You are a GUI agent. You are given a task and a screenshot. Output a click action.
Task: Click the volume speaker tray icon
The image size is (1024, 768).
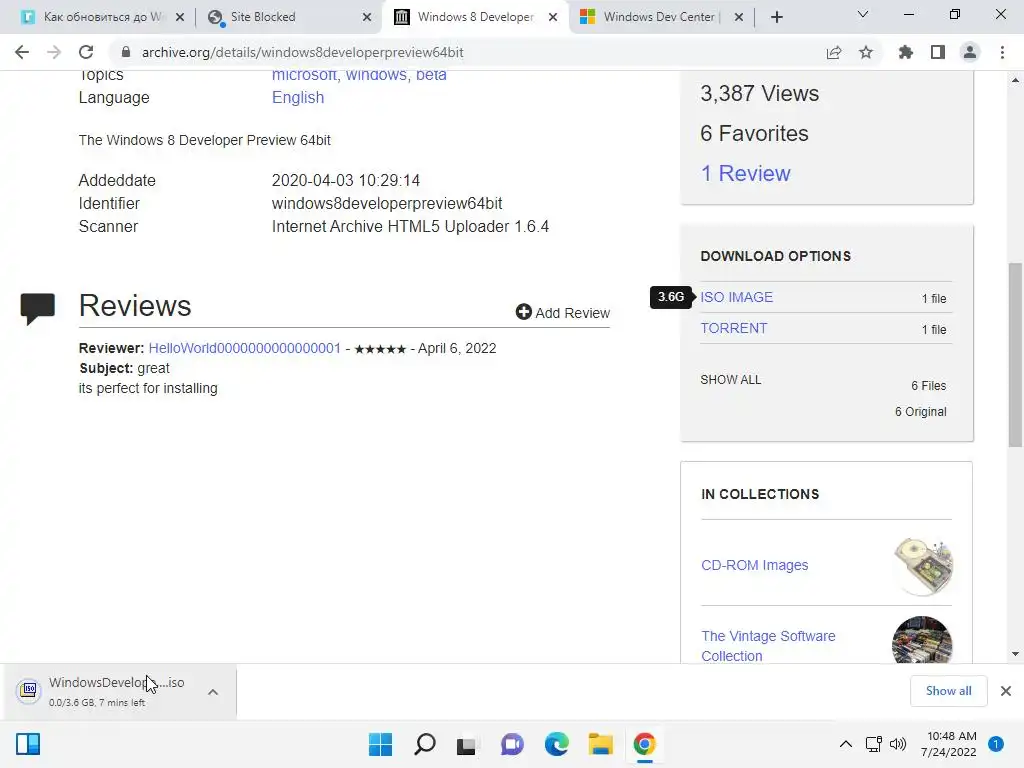(x=898, y=744)
